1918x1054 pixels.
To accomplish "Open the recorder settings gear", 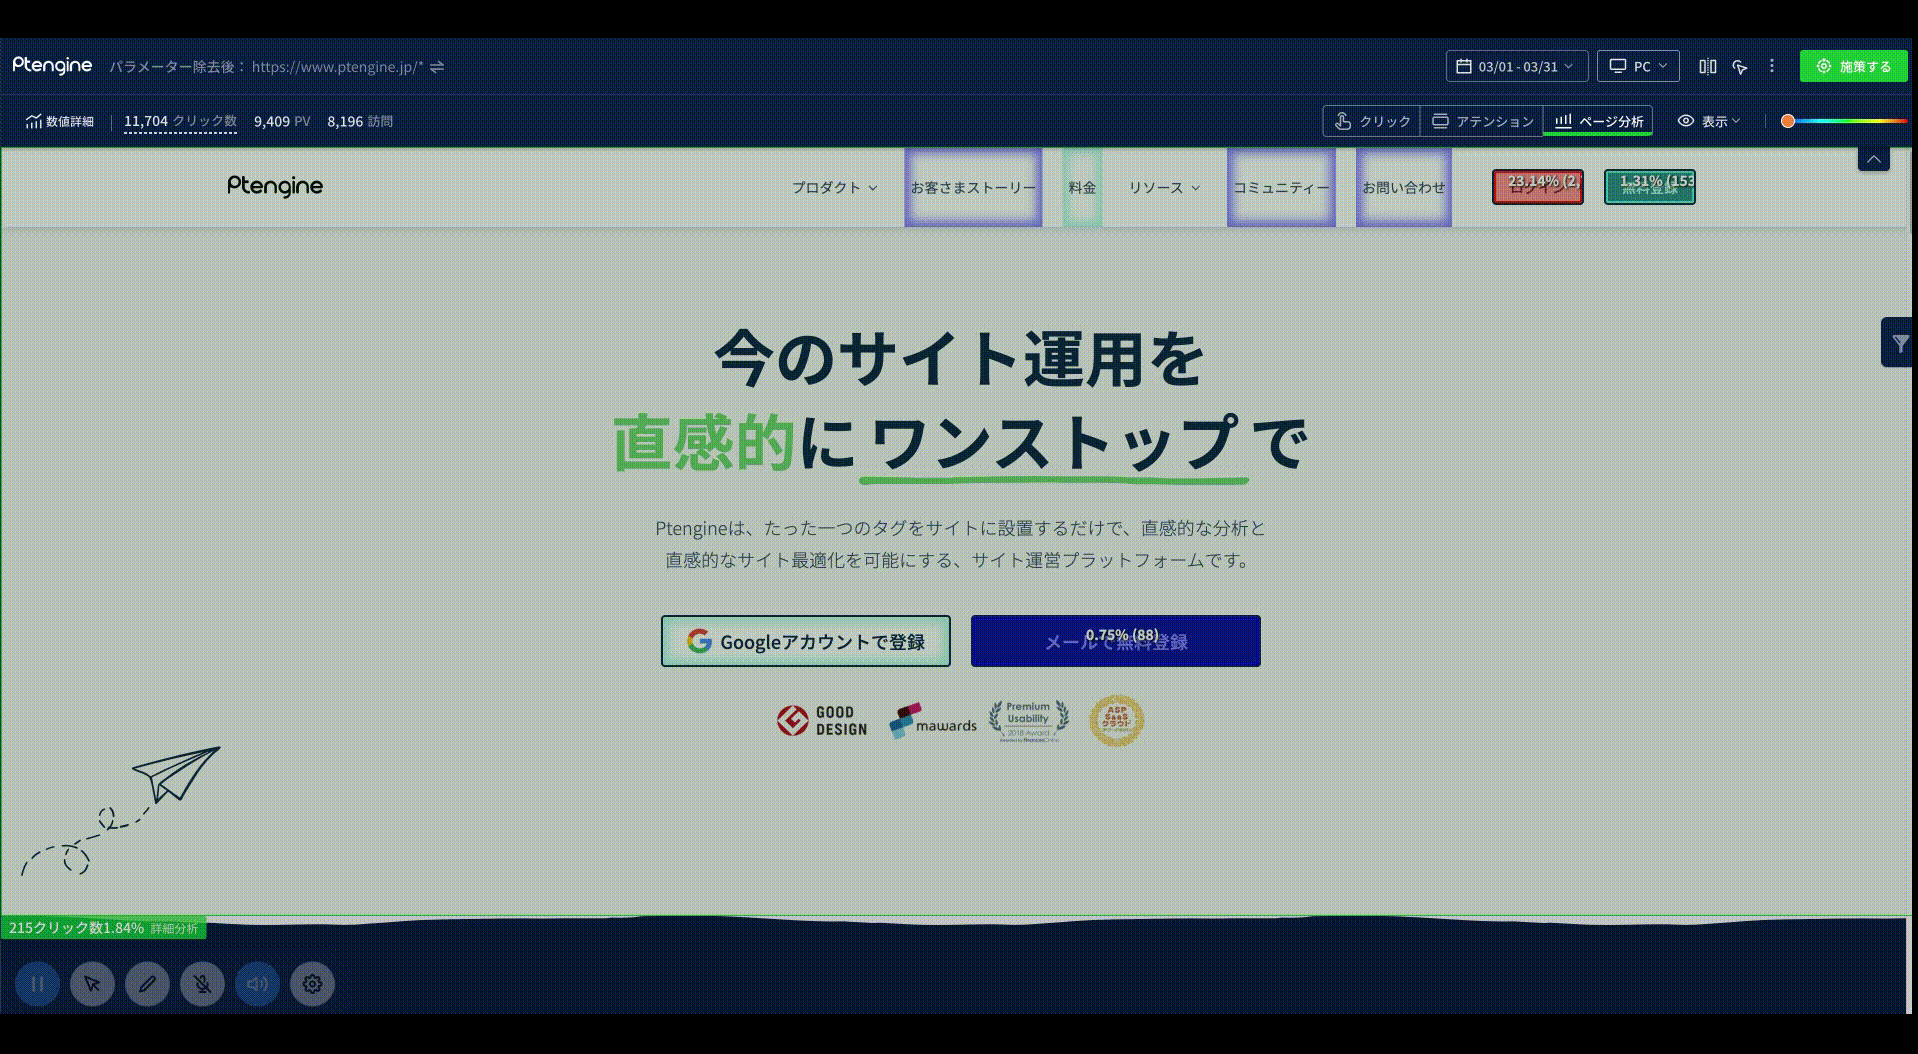I will click(x=312, y=984).
